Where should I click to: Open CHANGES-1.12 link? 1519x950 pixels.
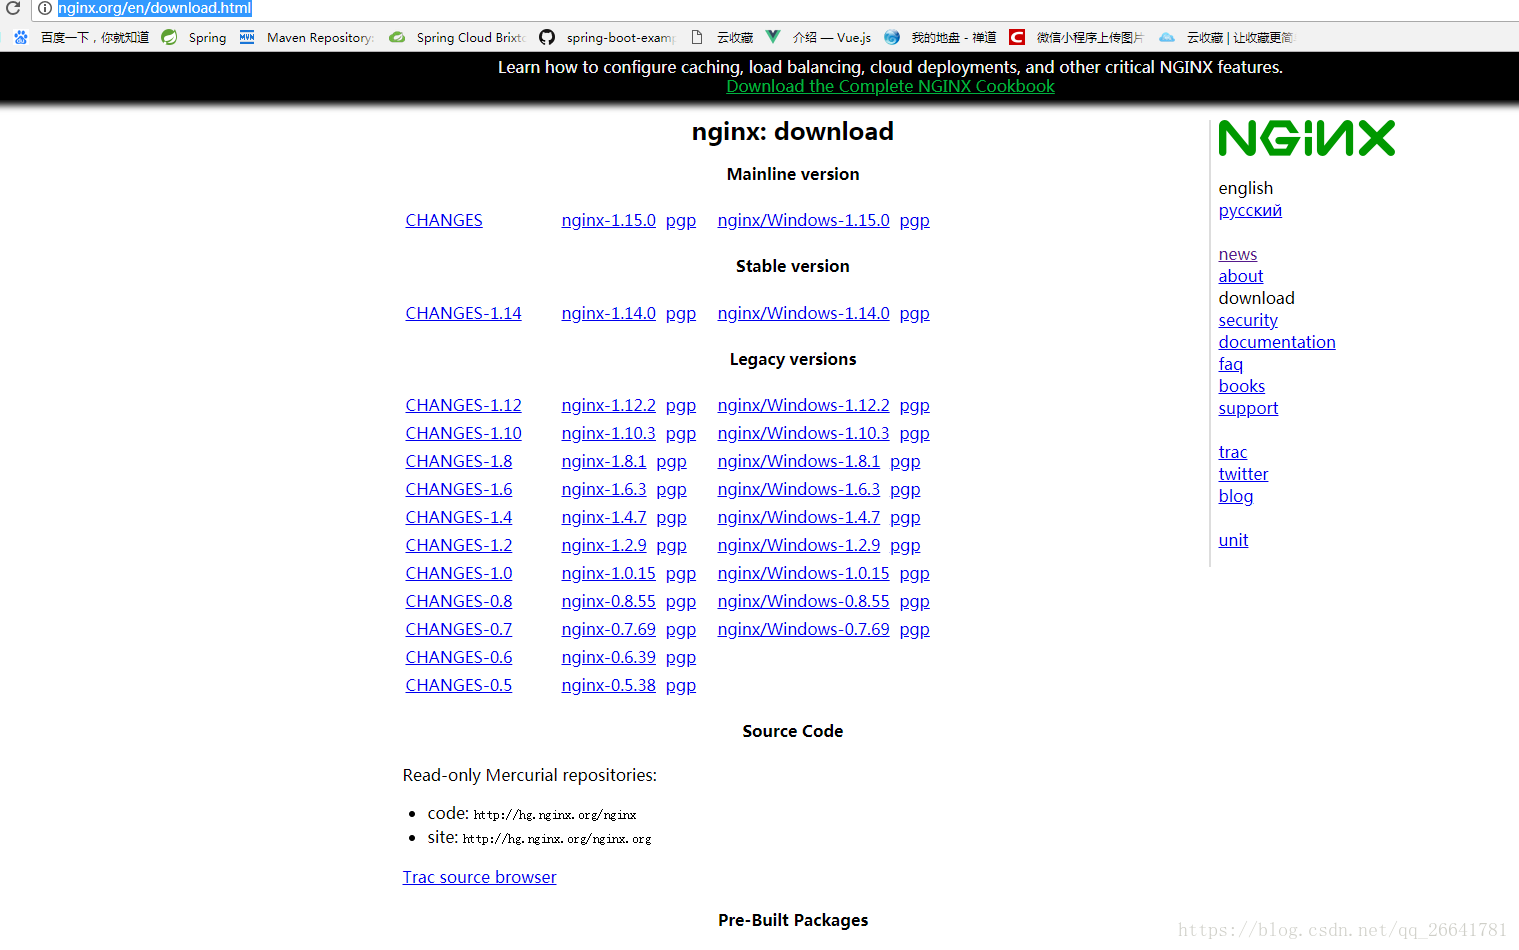[x=463, y=405]
